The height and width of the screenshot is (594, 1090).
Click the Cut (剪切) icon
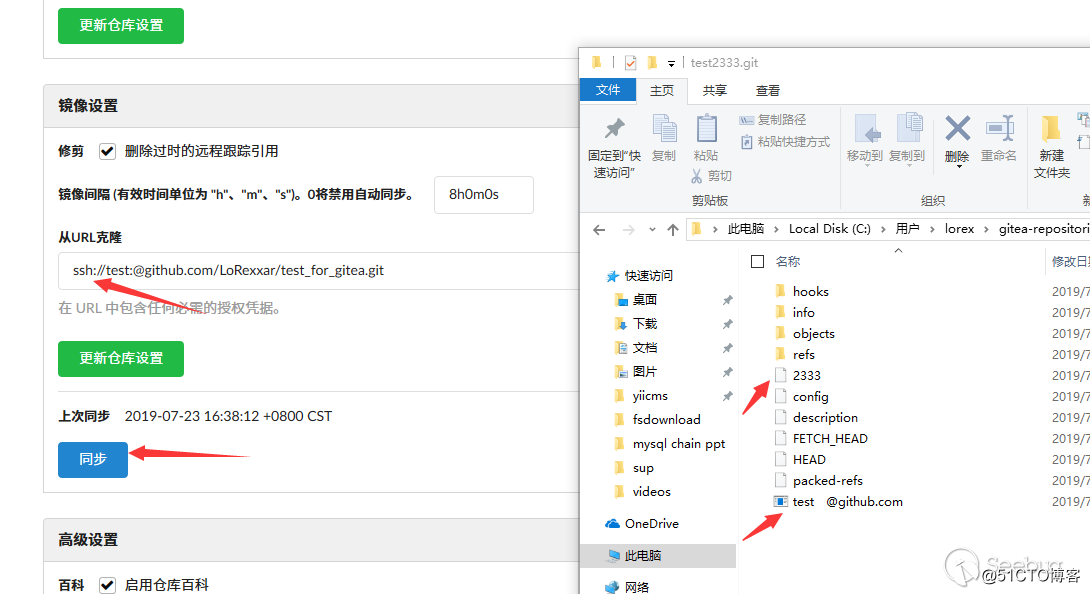714,176
